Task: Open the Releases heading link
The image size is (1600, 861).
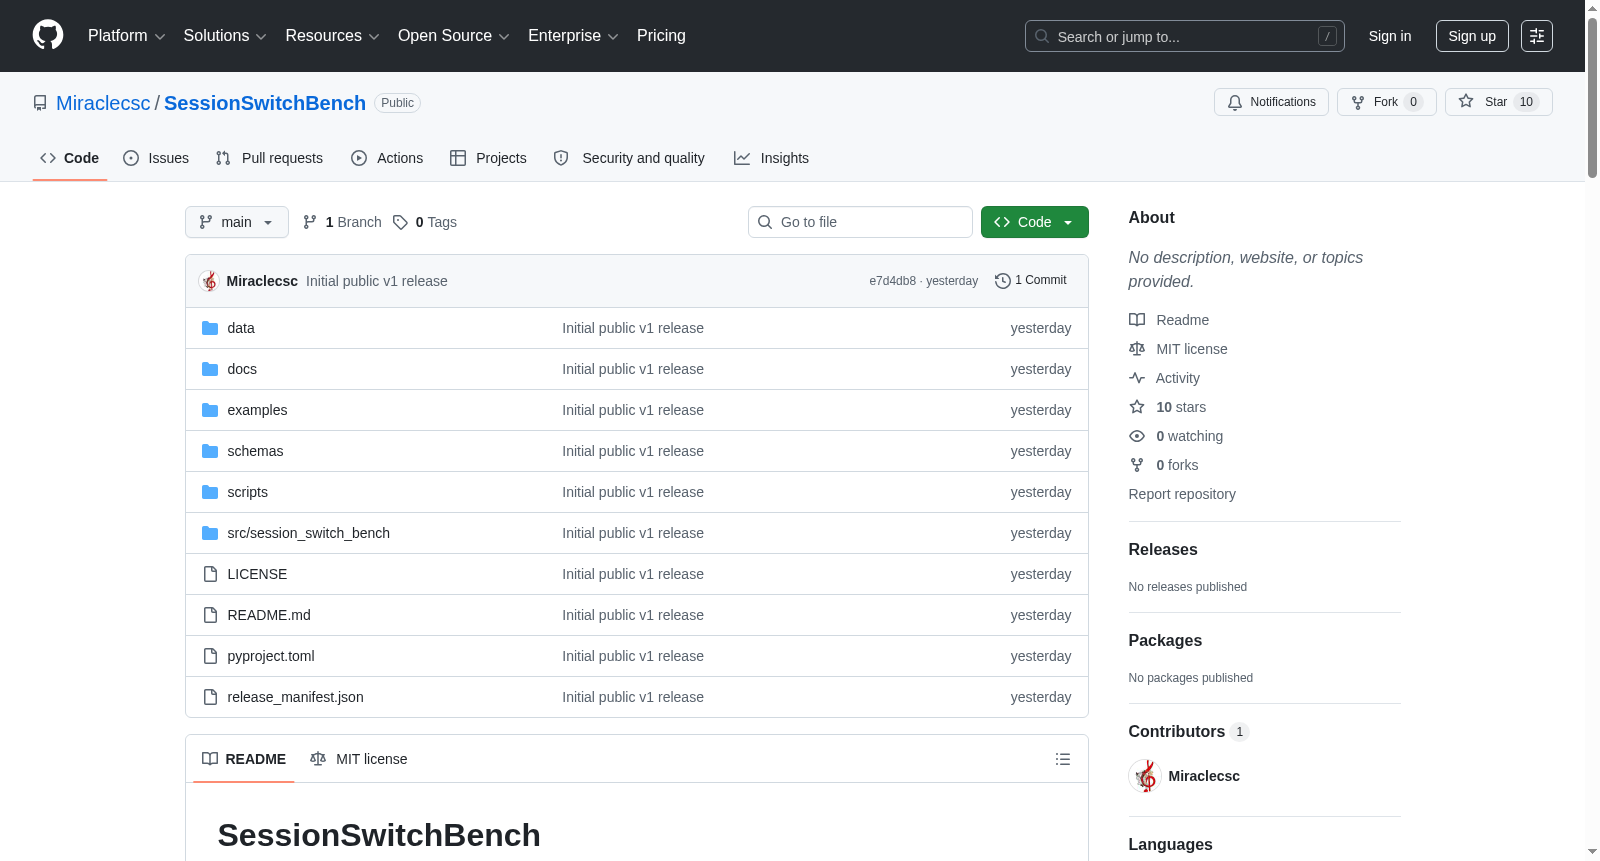Action: 1163,550
